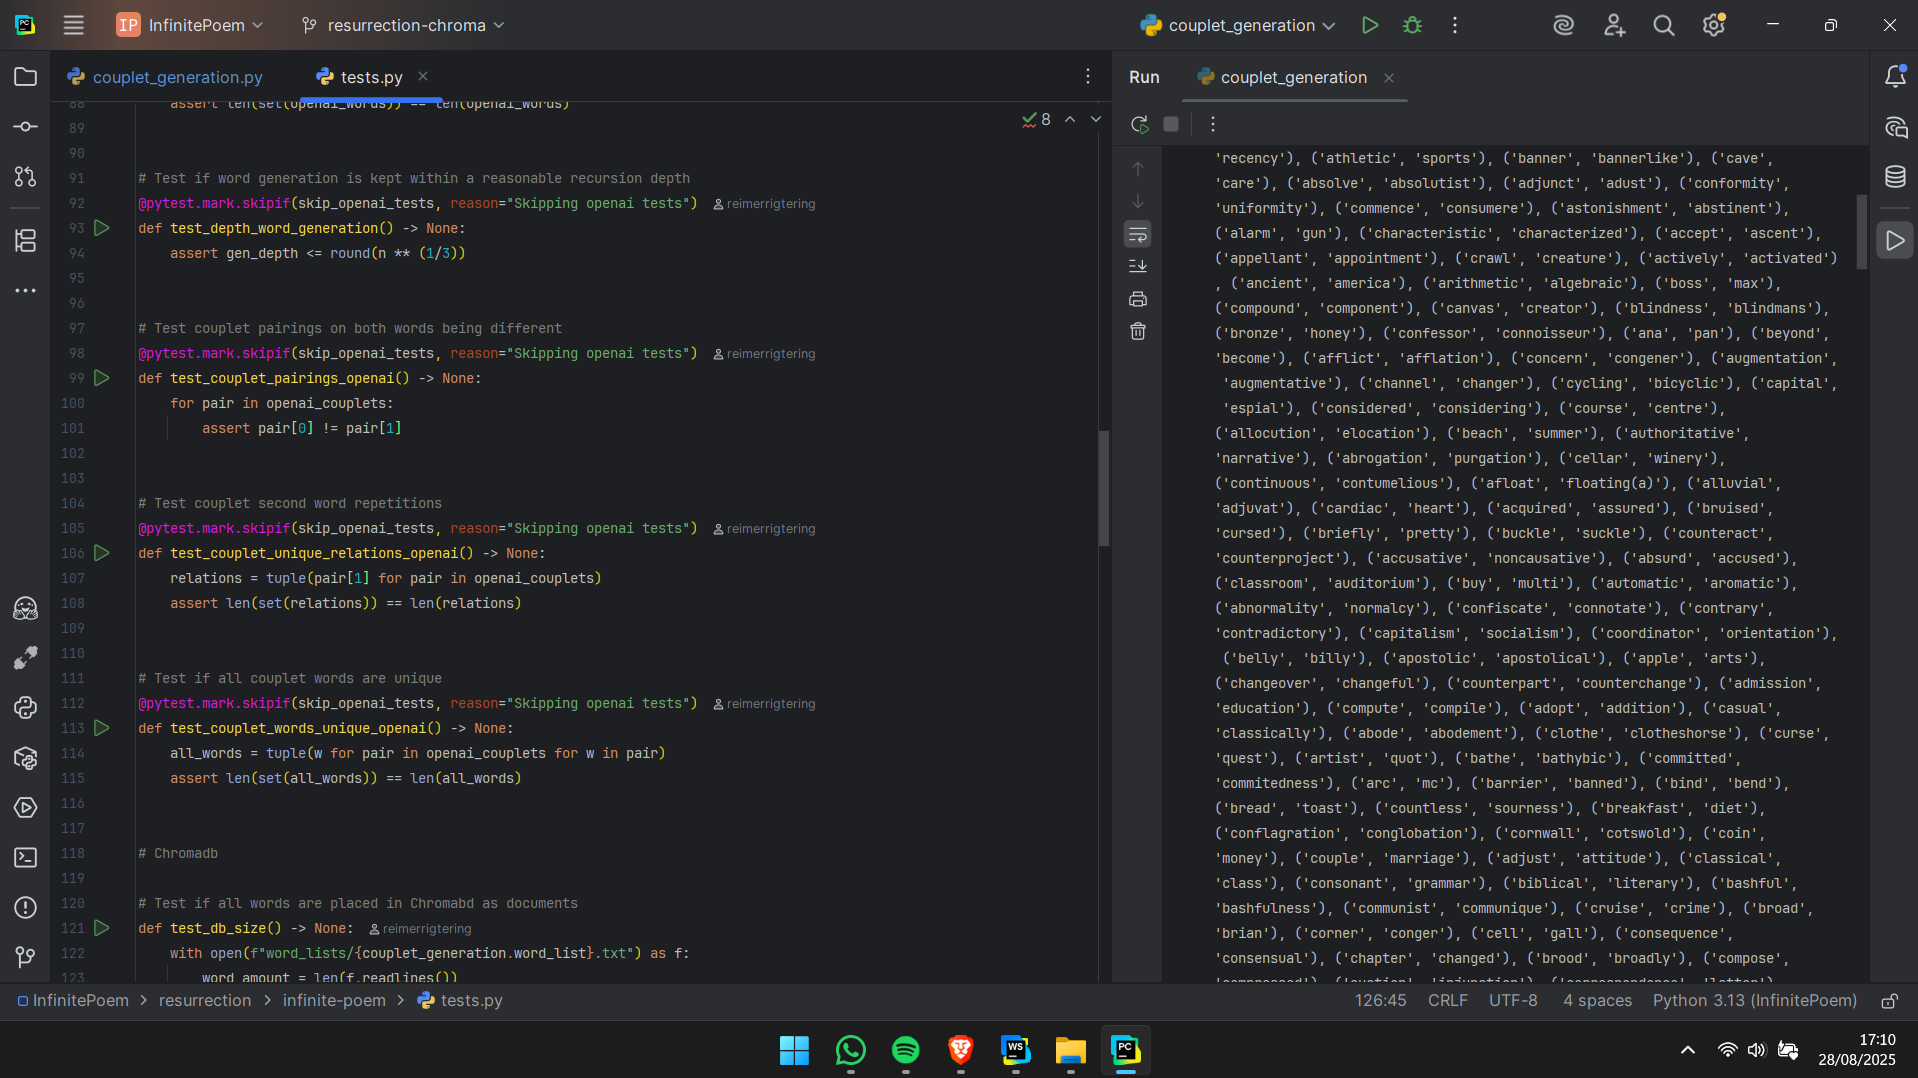The image size is (1918, 1078).
Task: Open Python 3.13 interpreter selector
Action: [x=1755, y=1001]
